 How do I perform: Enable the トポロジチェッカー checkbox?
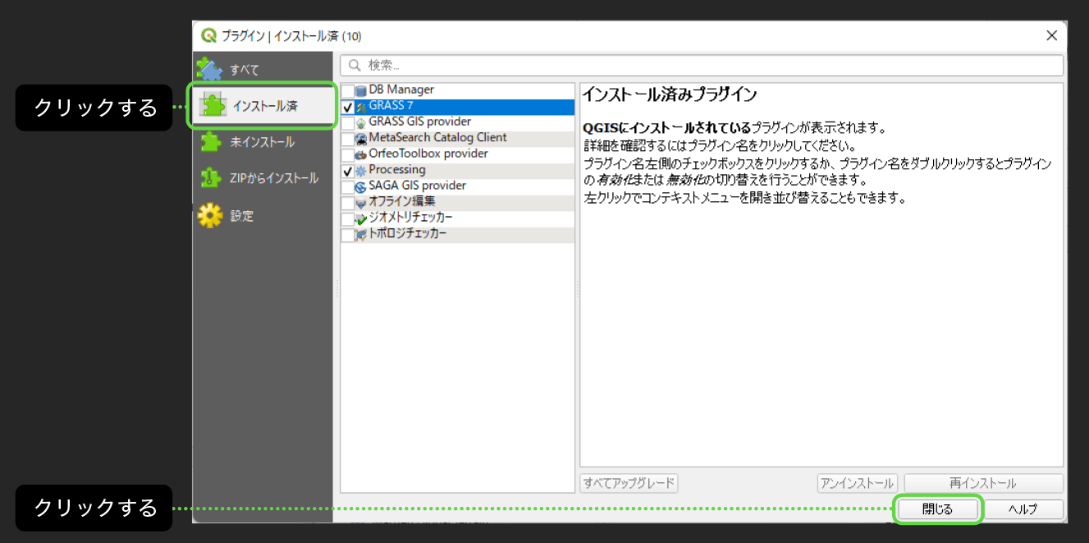tap(348, 235)
